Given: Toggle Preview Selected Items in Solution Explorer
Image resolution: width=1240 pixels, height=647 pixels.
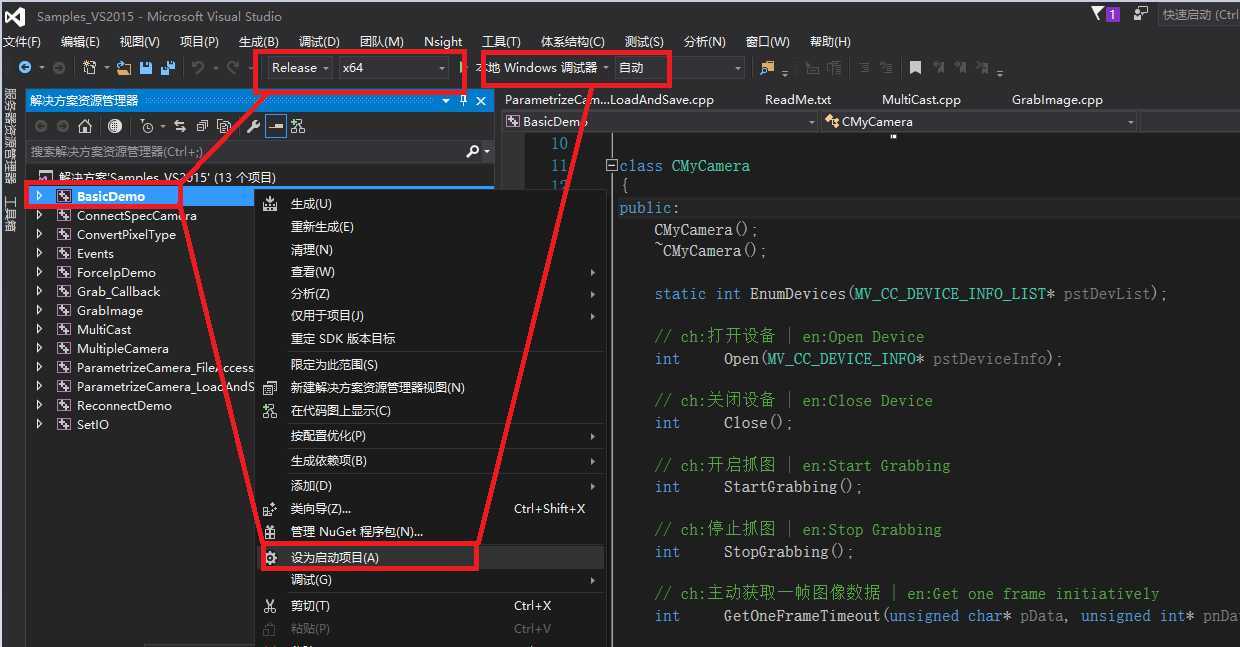Looking at the screenshot, I should pyautogui.click(x=275, y=126).
